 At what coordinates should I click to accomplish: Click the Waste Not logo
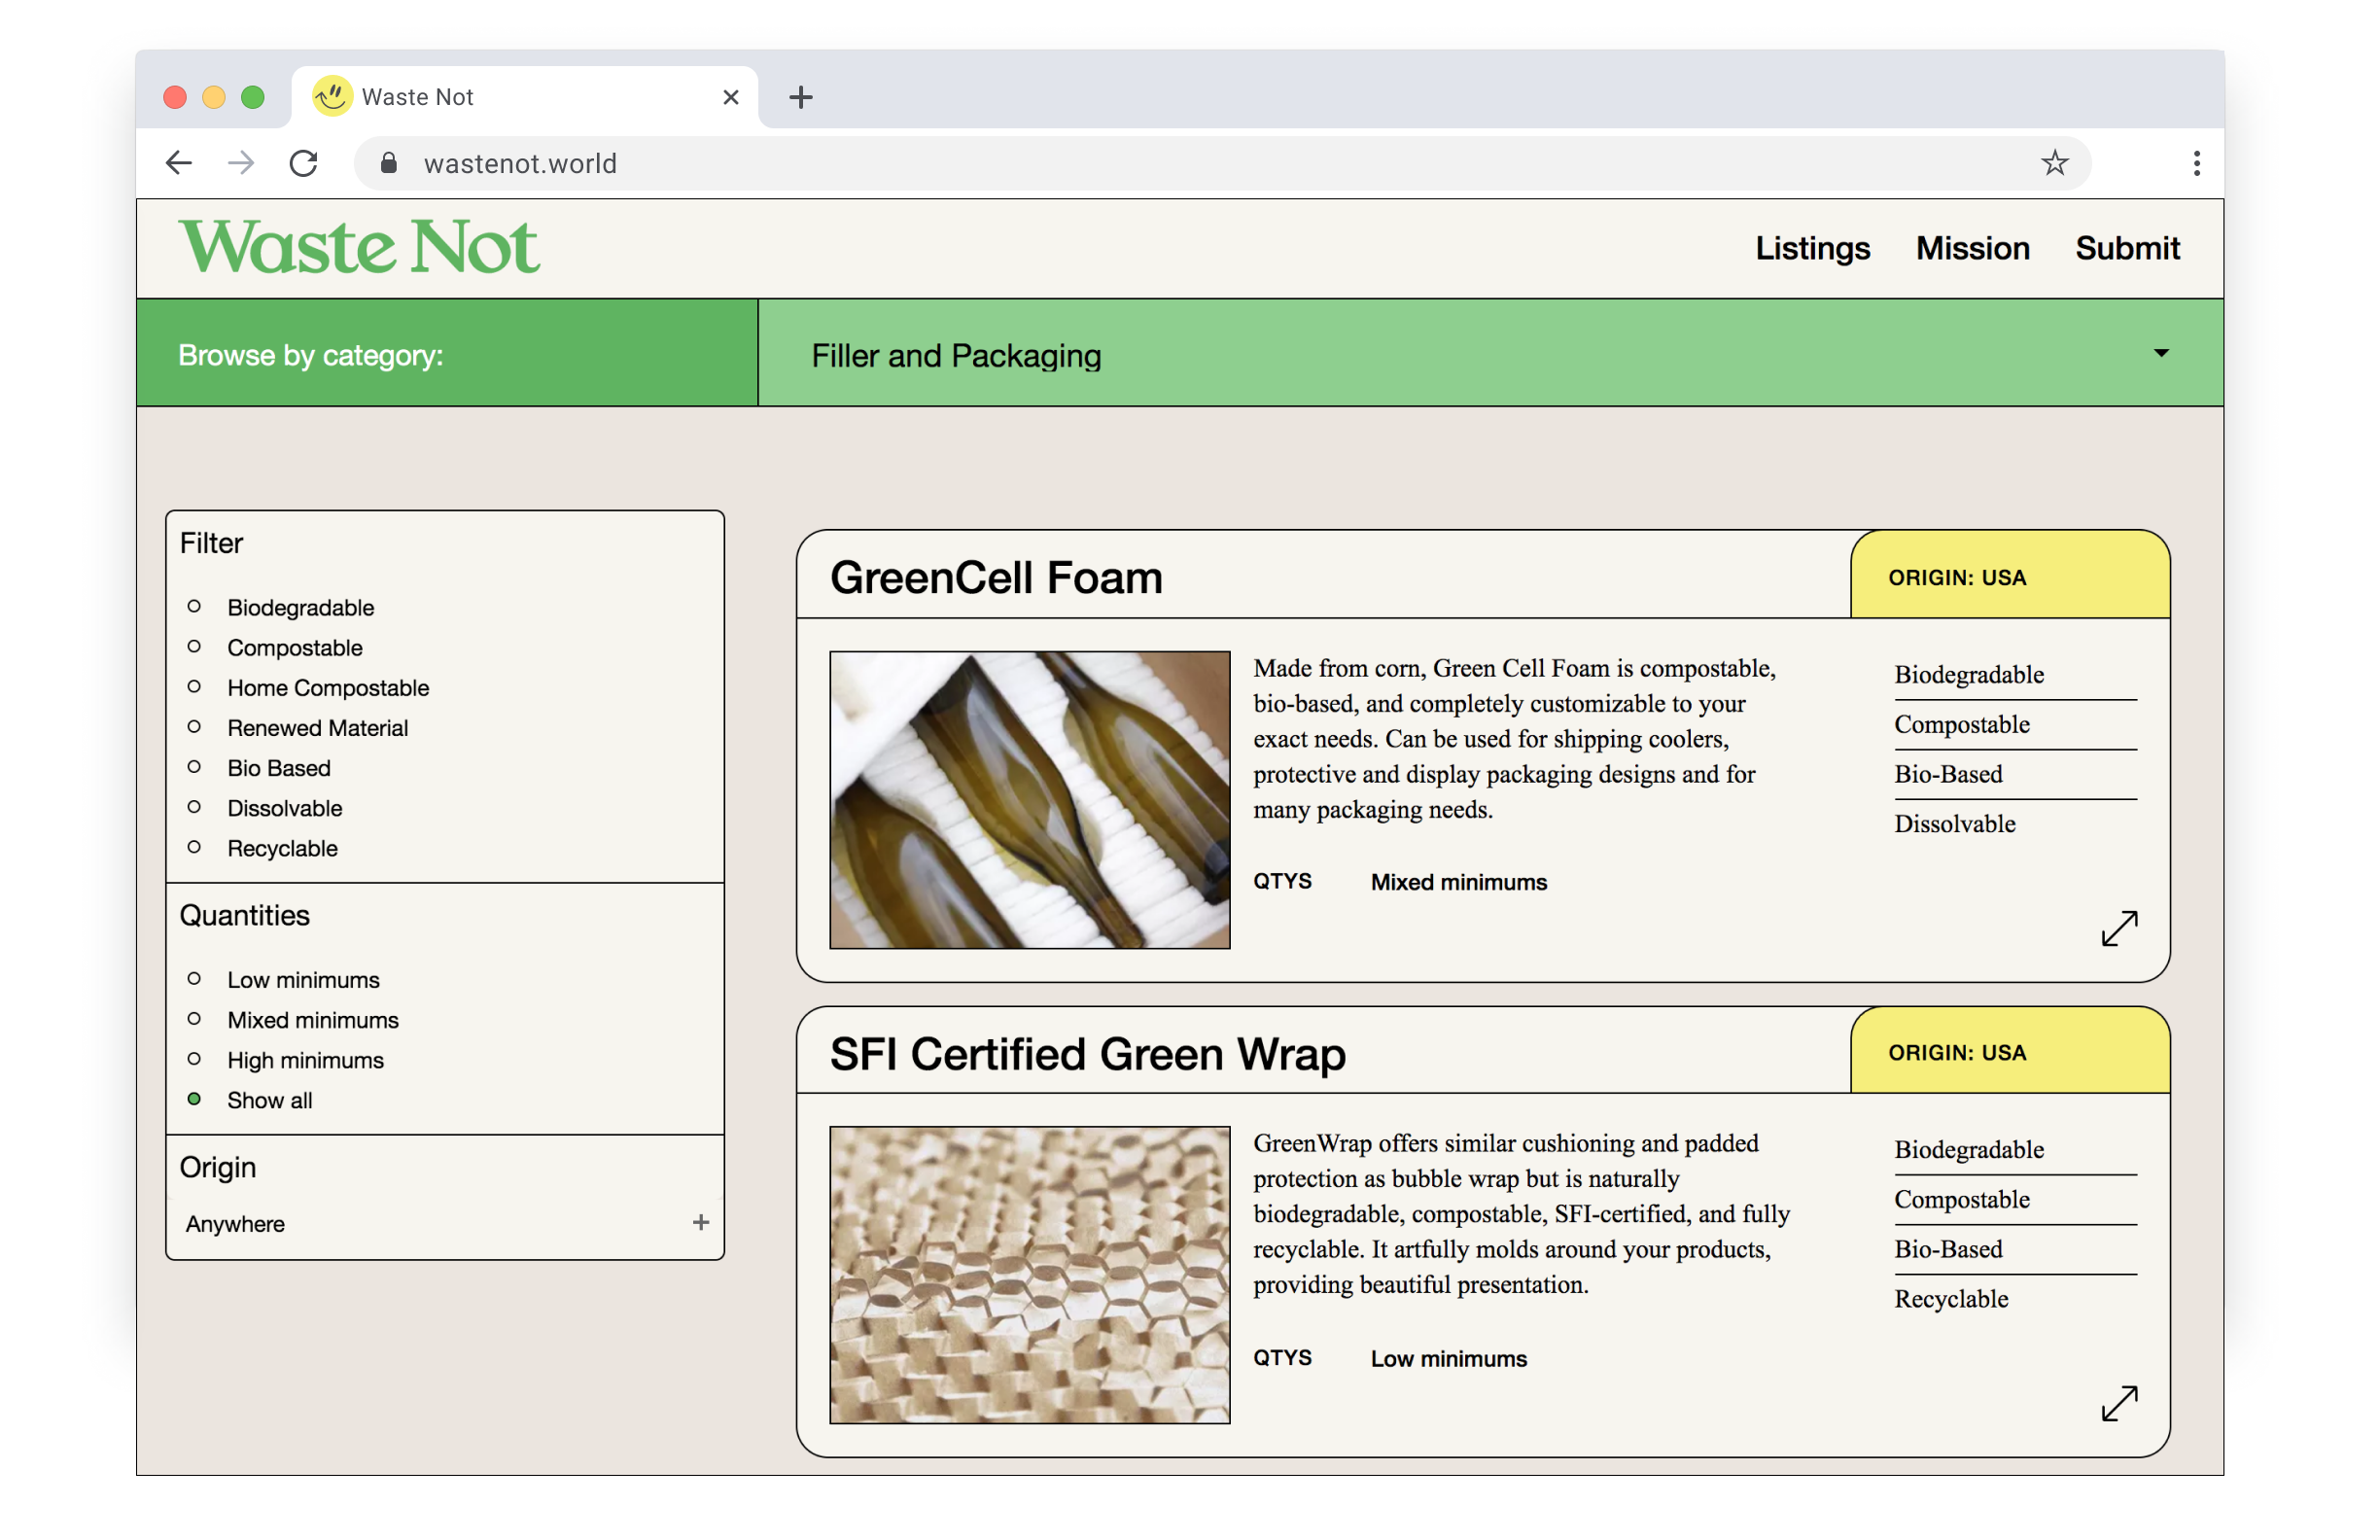pos(359,247)
